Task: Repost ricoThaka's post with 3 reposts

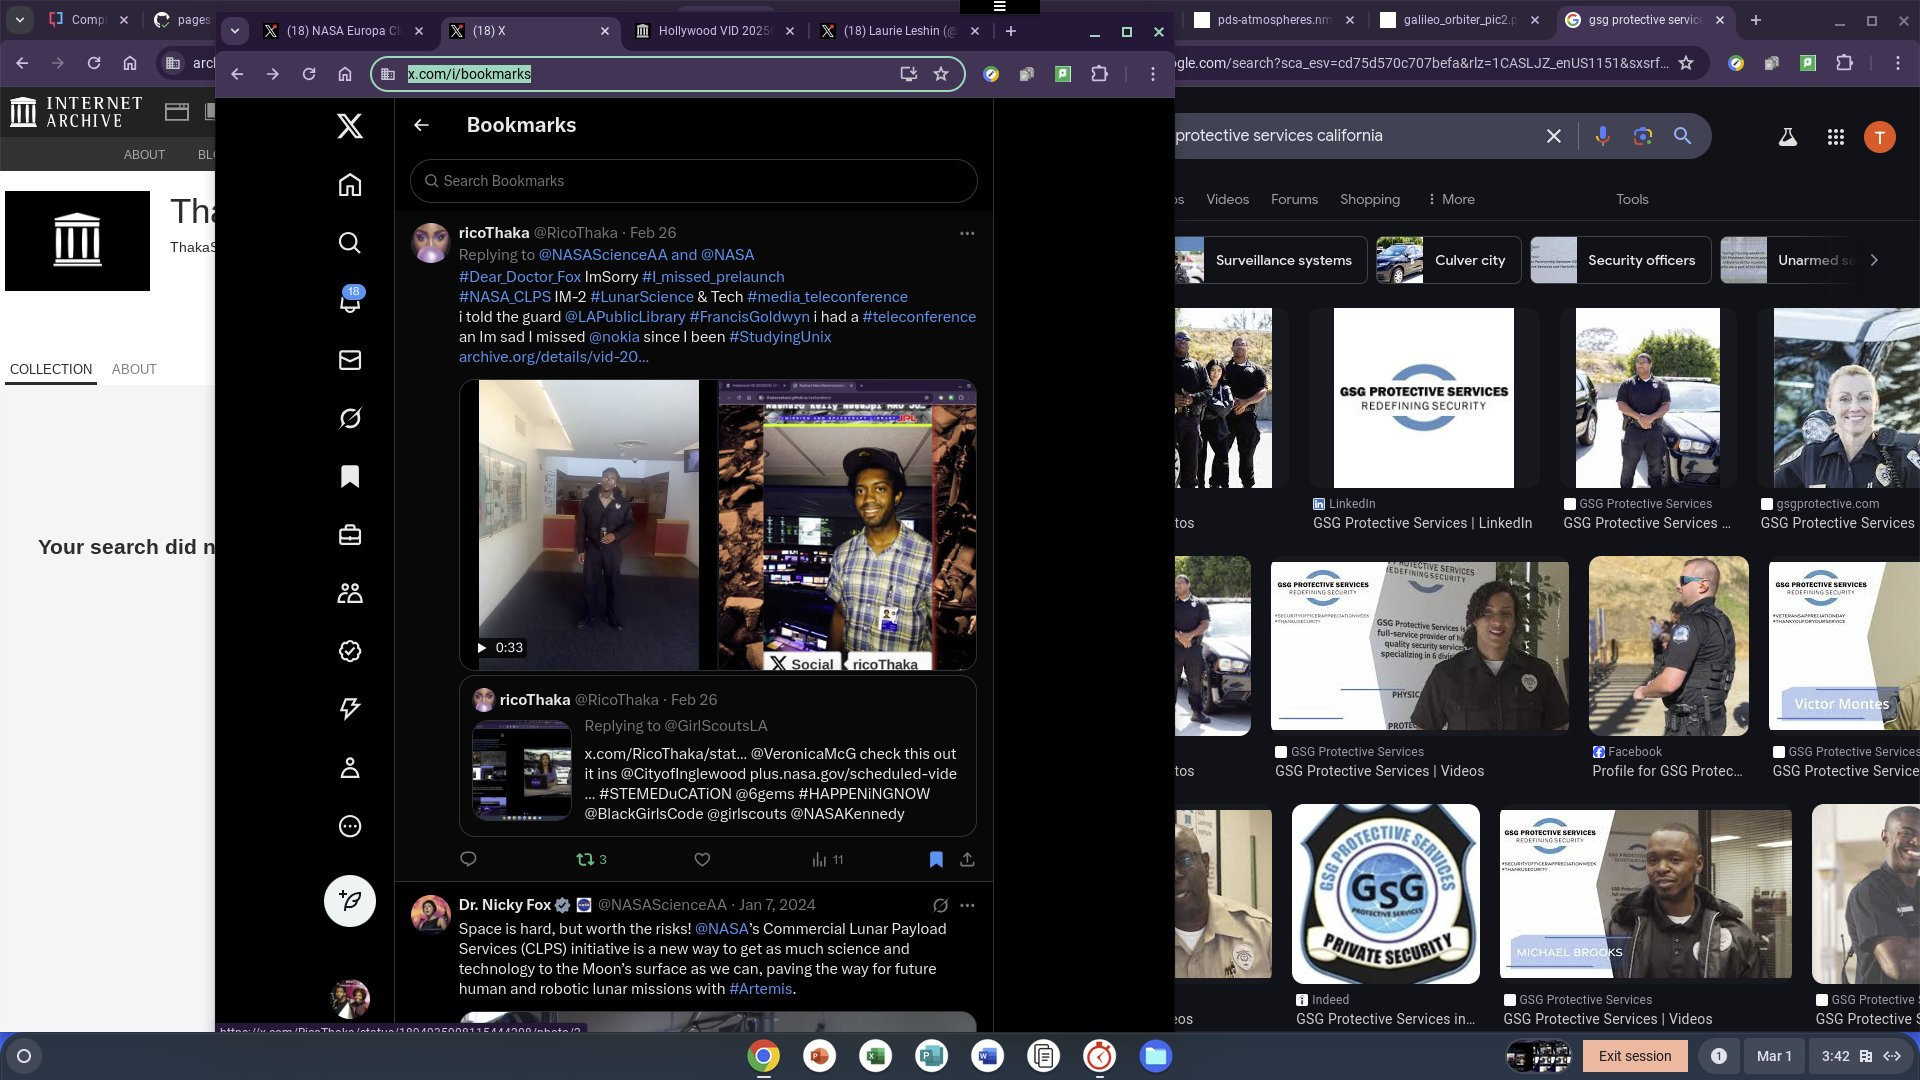Action: pos(591,859)
